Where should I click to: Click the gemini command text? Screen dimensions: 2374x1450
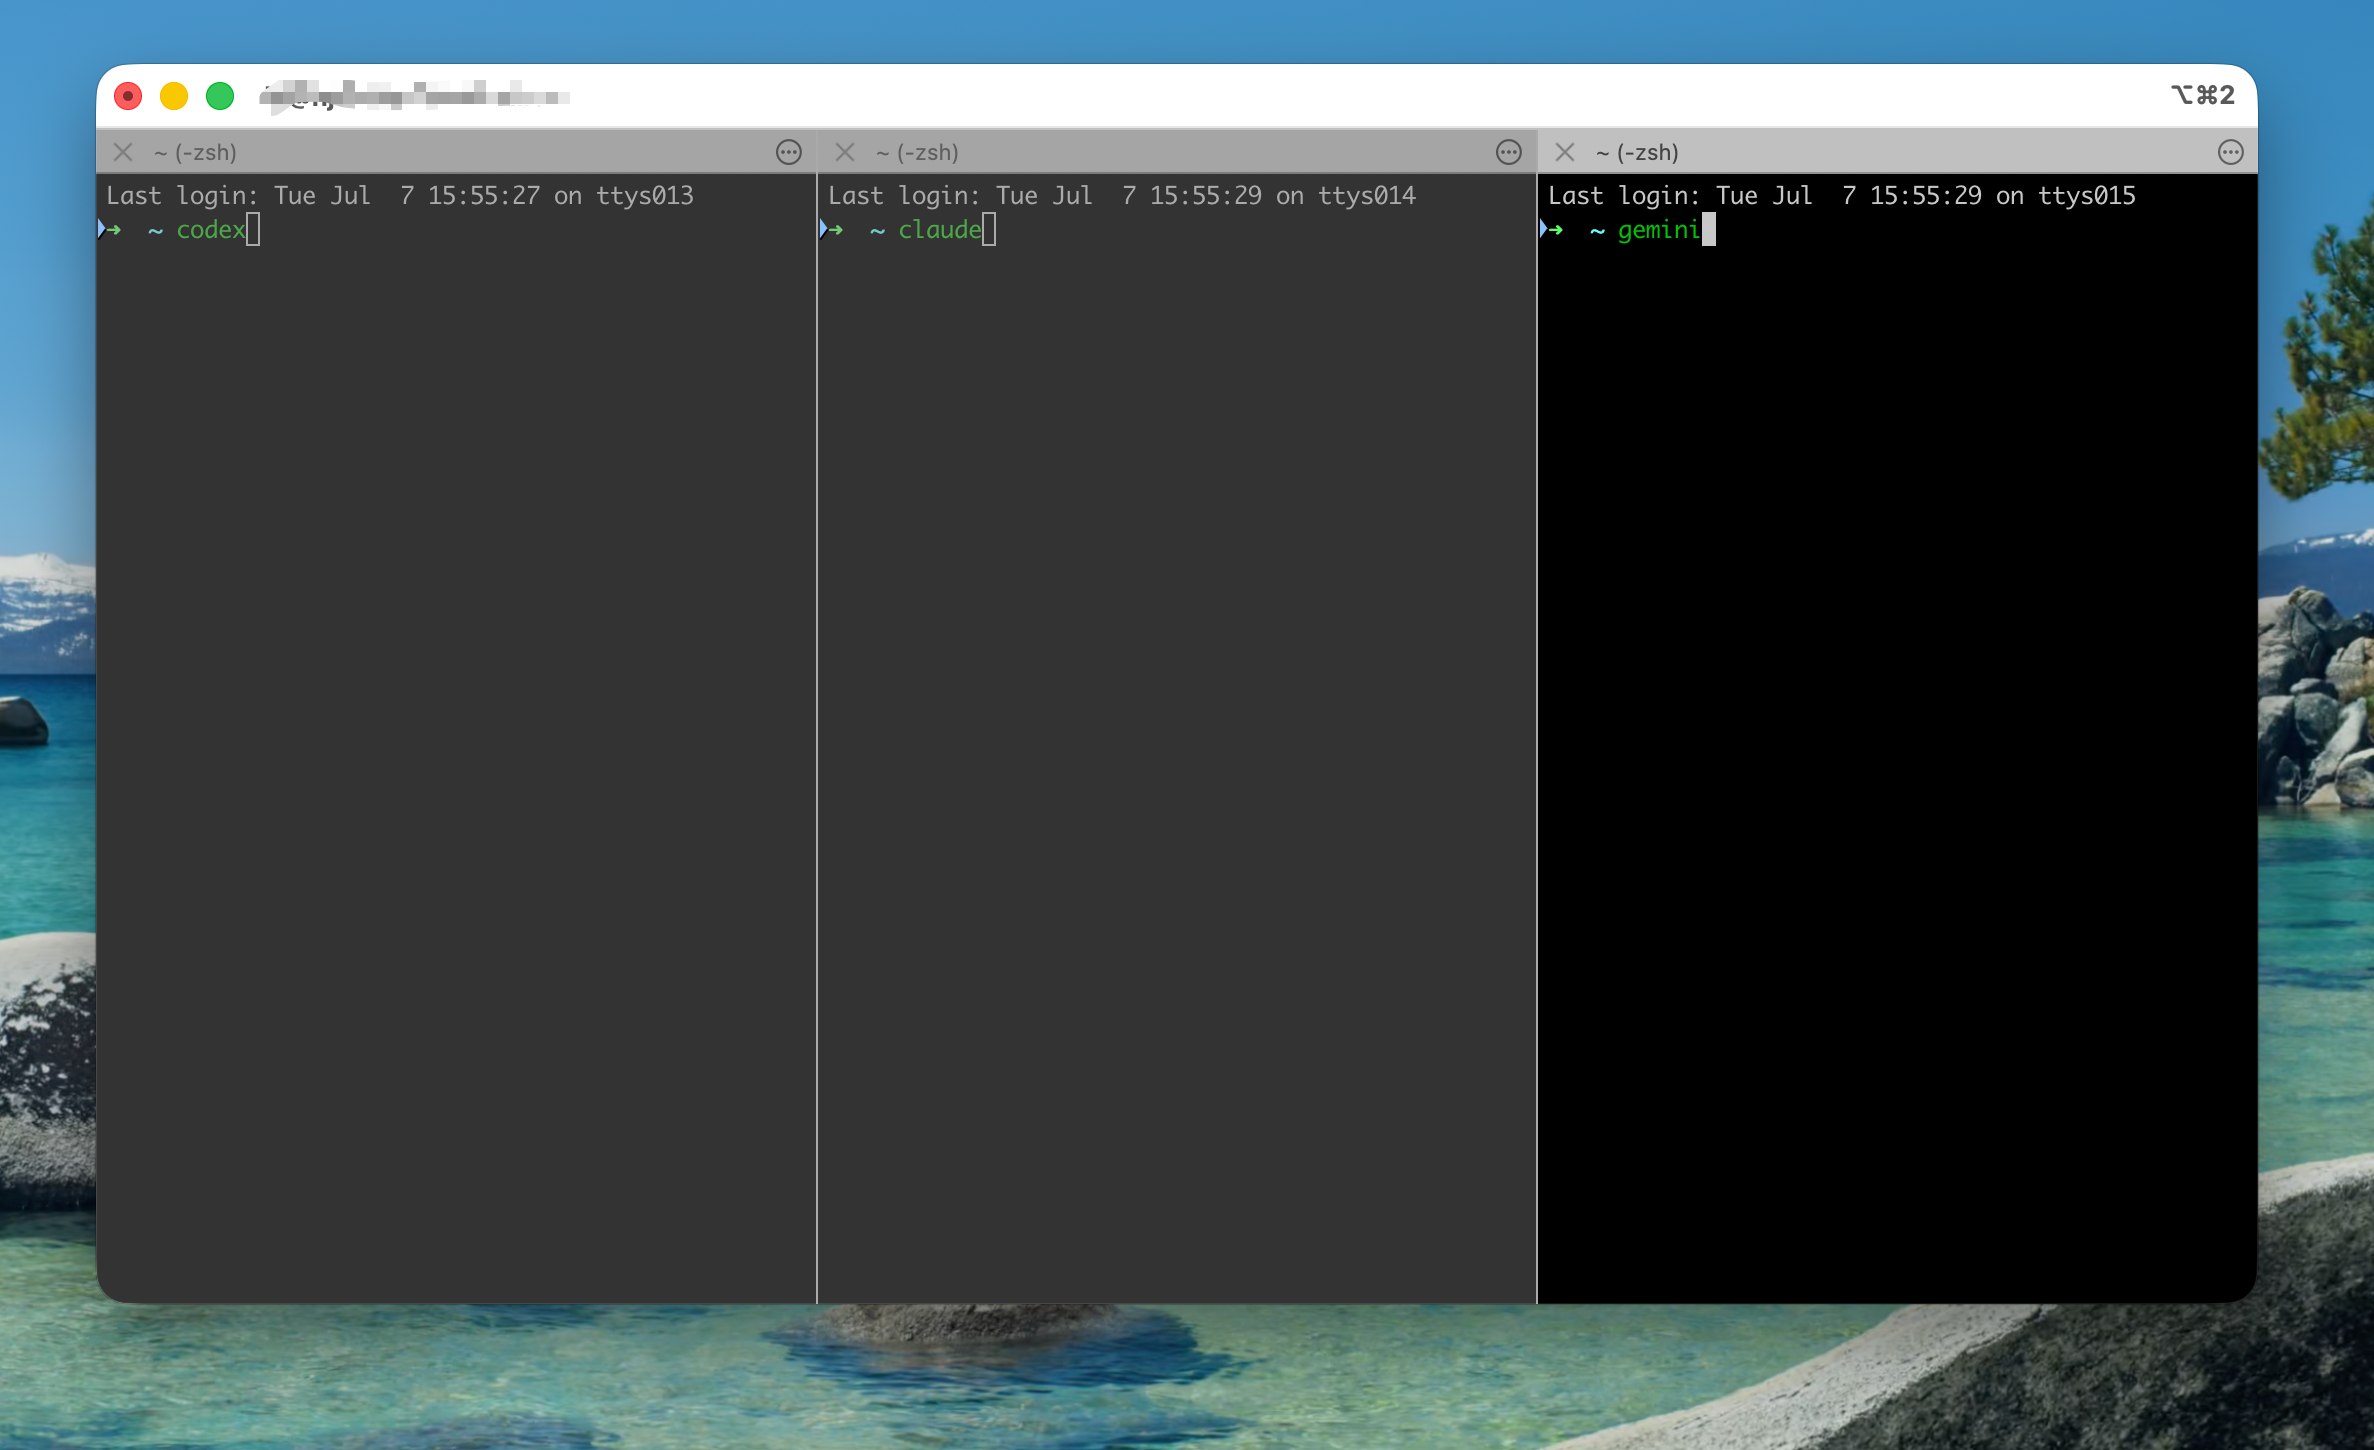pyautogui.click(x=1659, y=231)
